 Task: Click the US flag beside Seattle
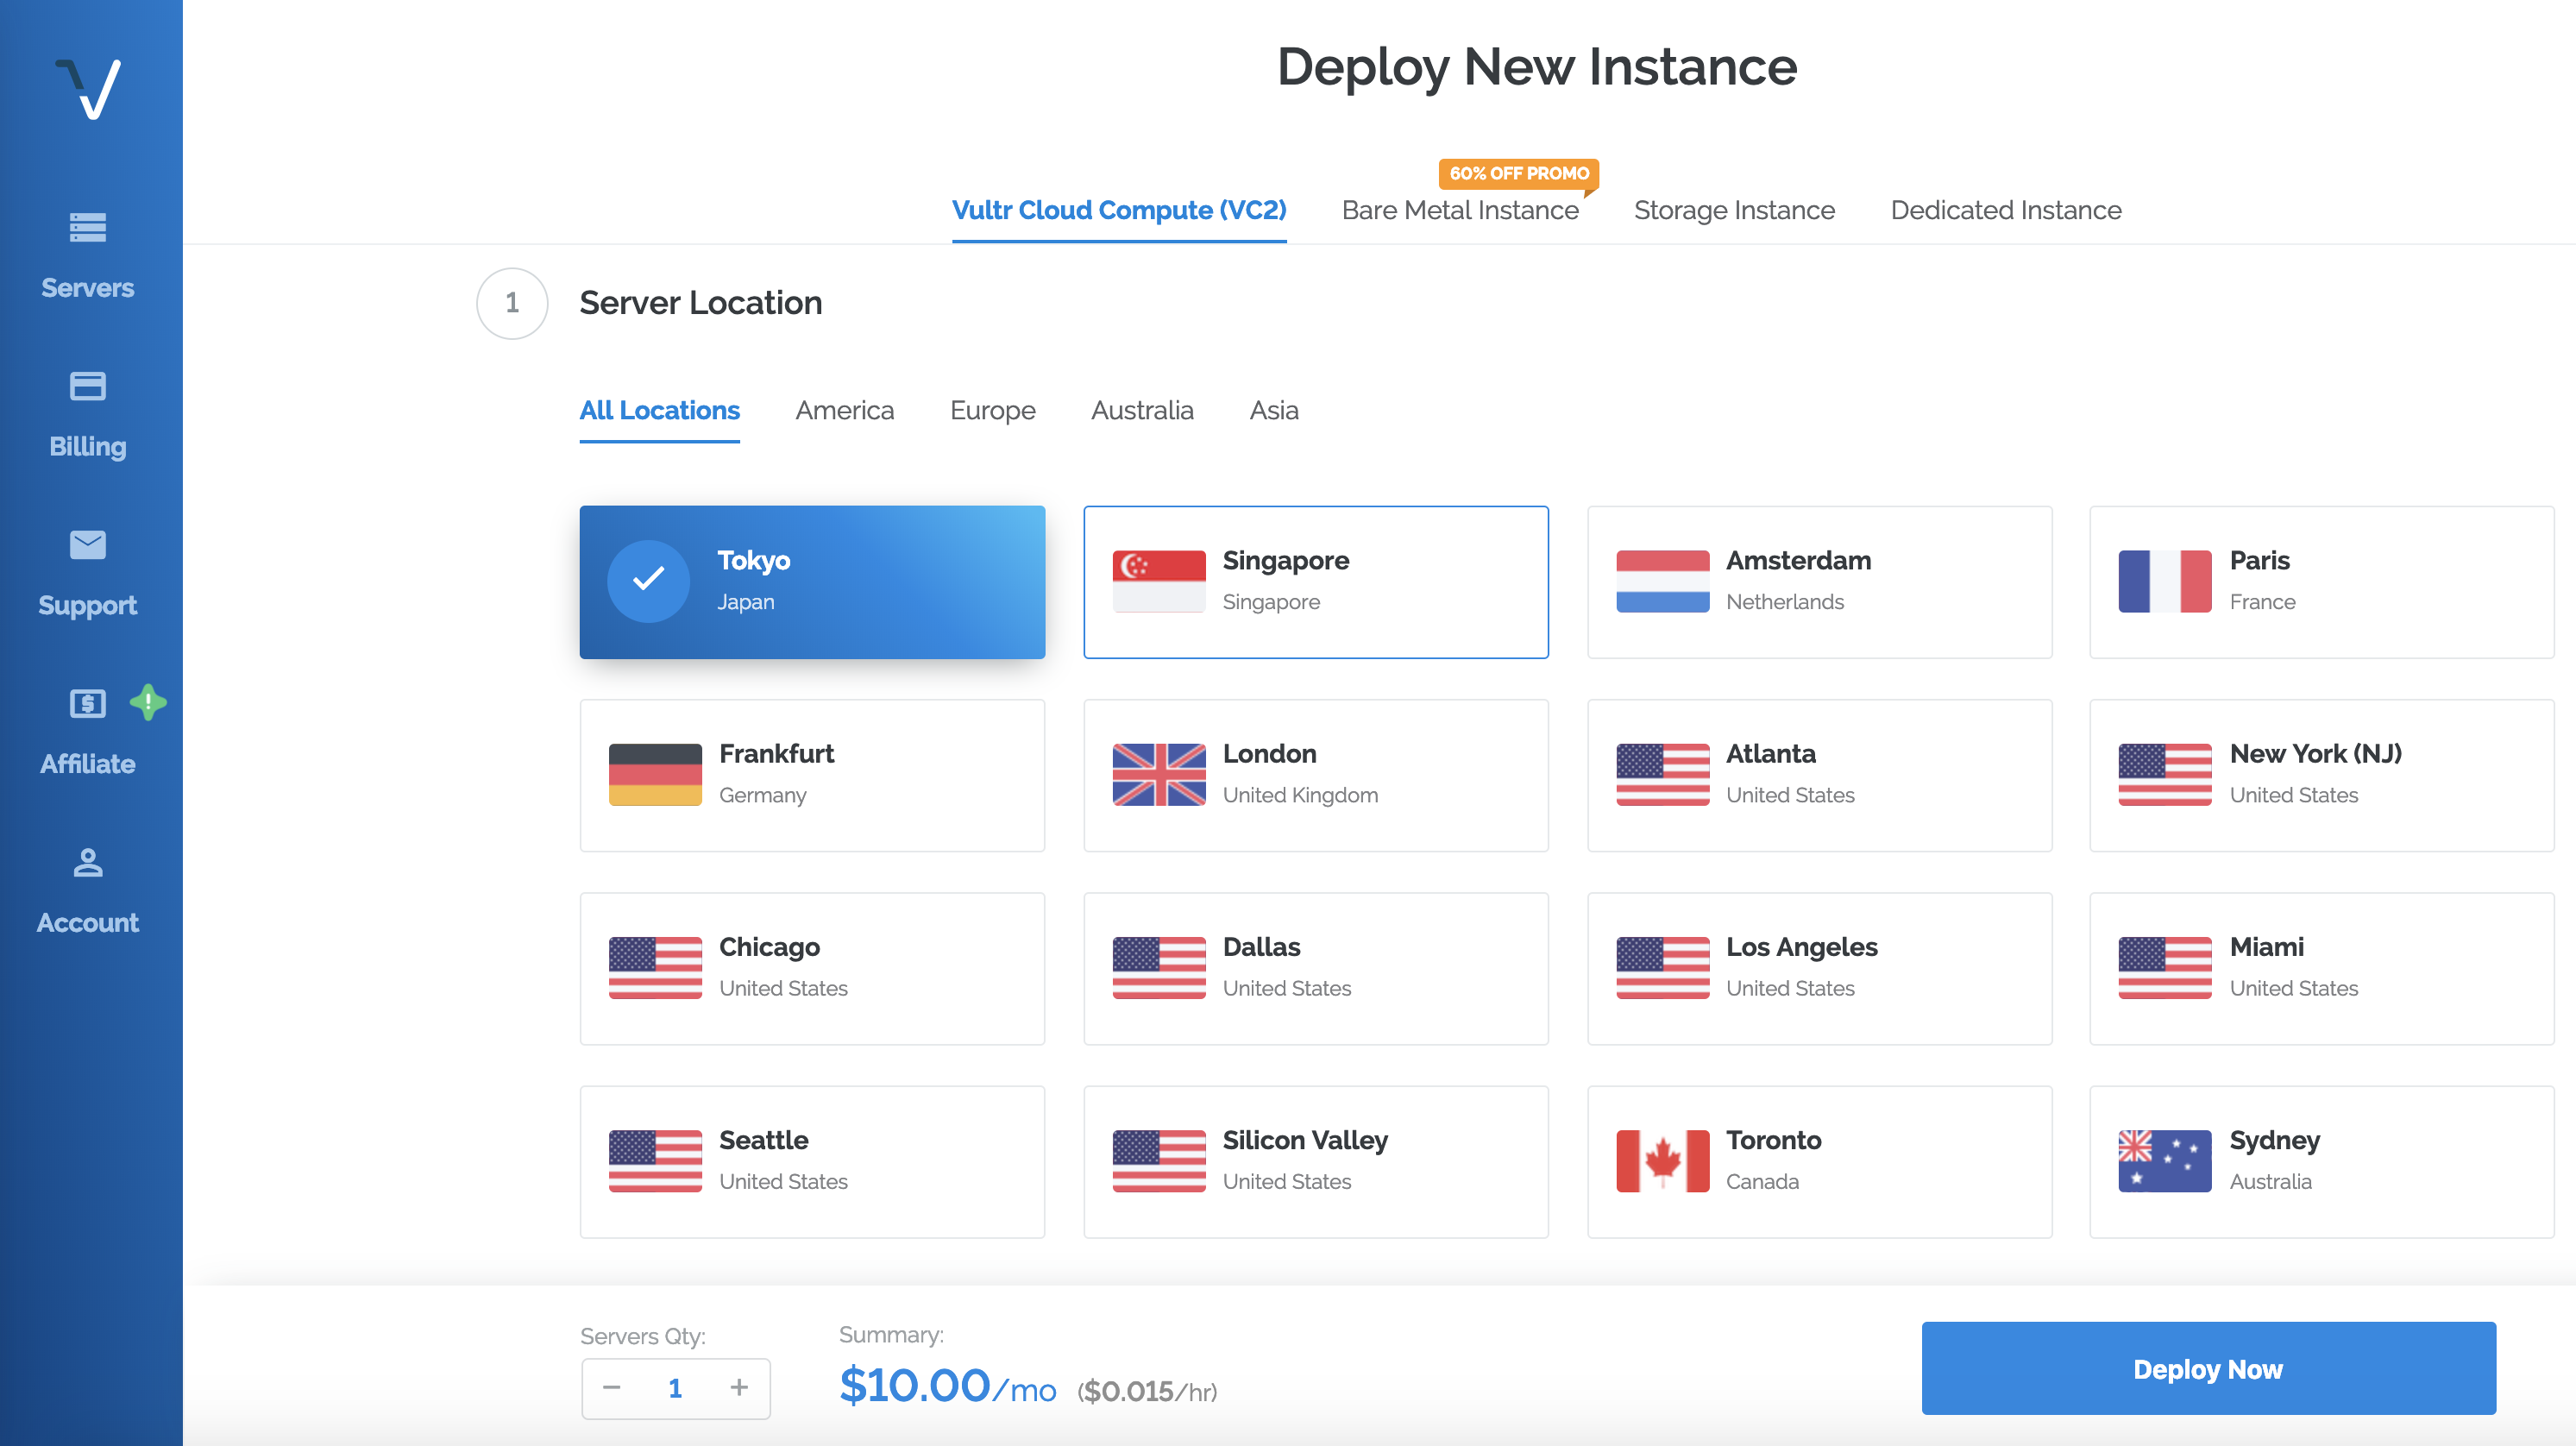(x=655, y=1160)
